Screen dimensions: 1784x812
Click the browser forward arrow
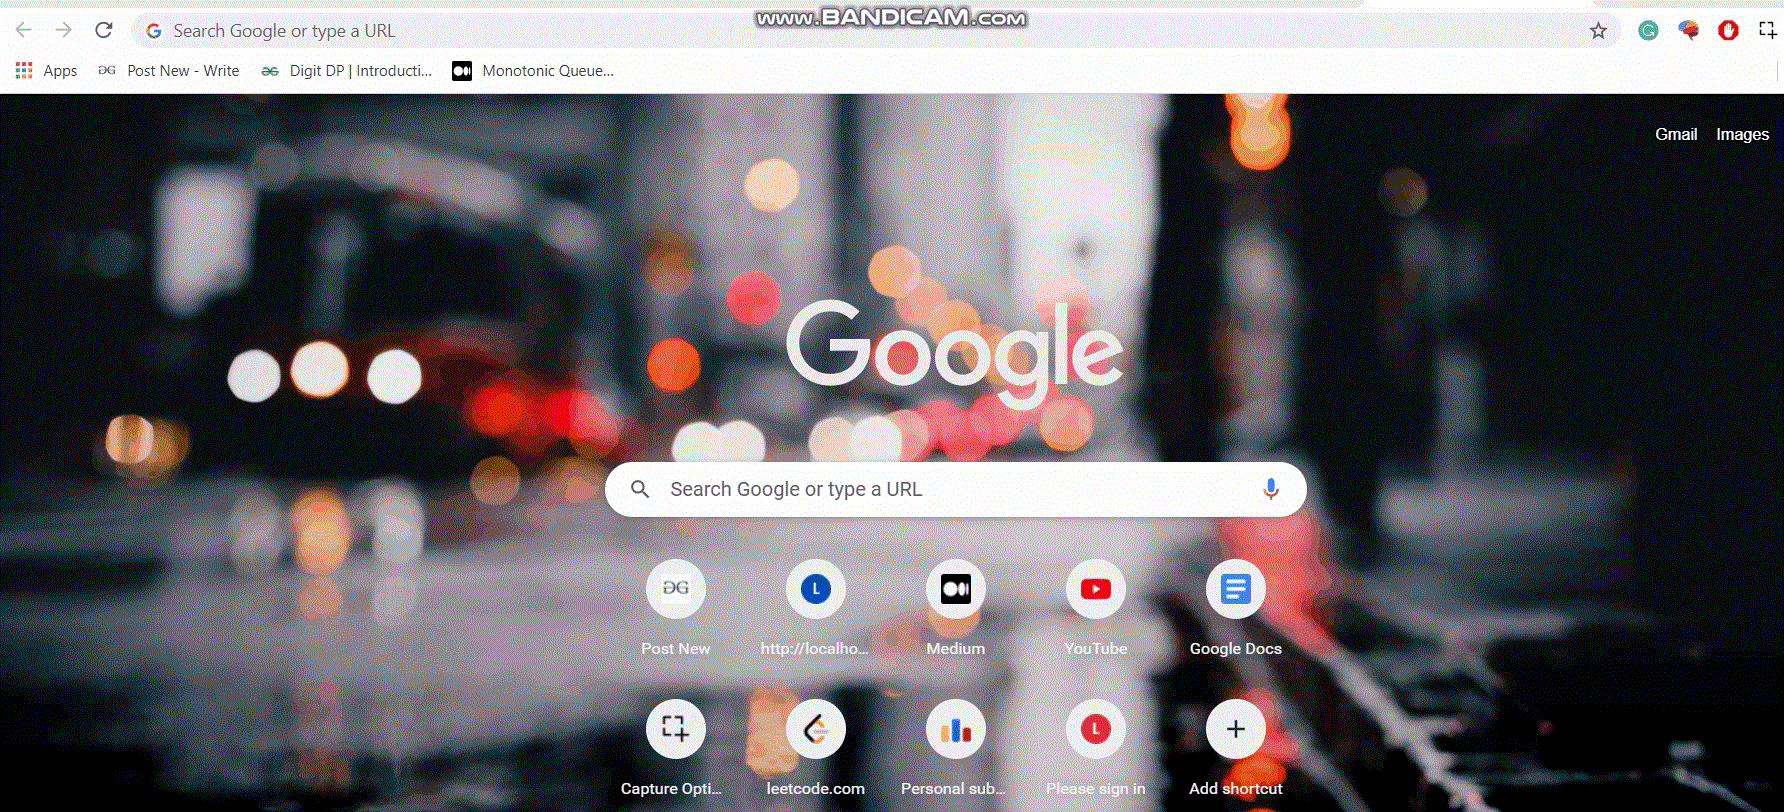click(x=64, y=30)
